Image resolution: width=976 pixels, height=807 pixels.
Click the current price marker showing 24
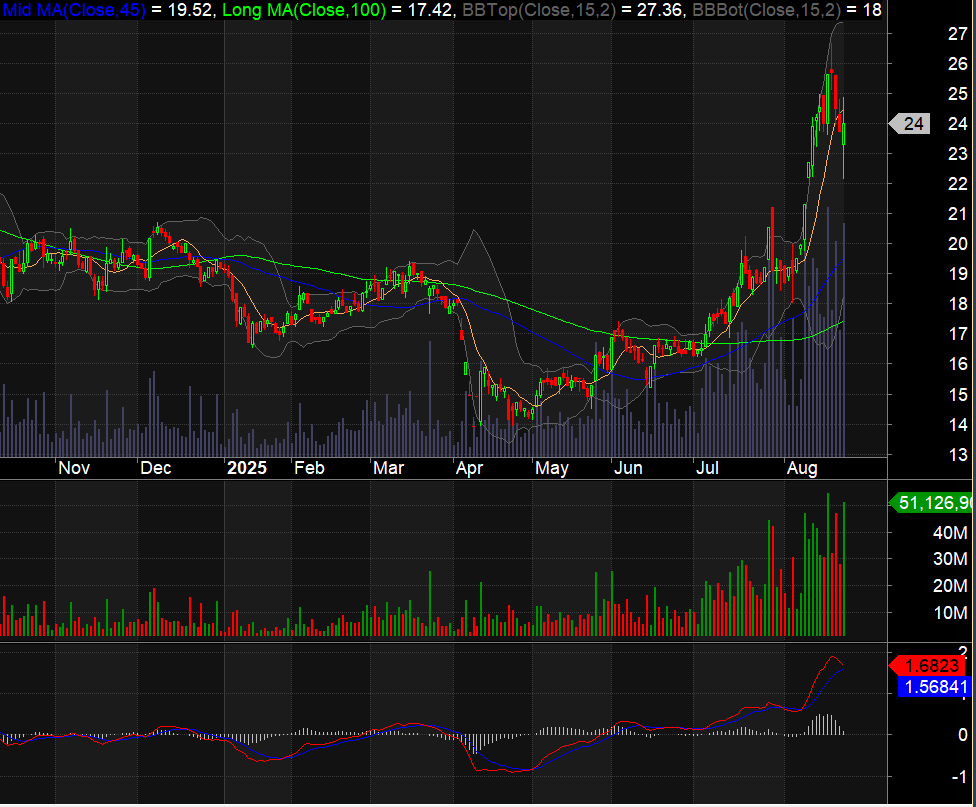click(913, 124)
